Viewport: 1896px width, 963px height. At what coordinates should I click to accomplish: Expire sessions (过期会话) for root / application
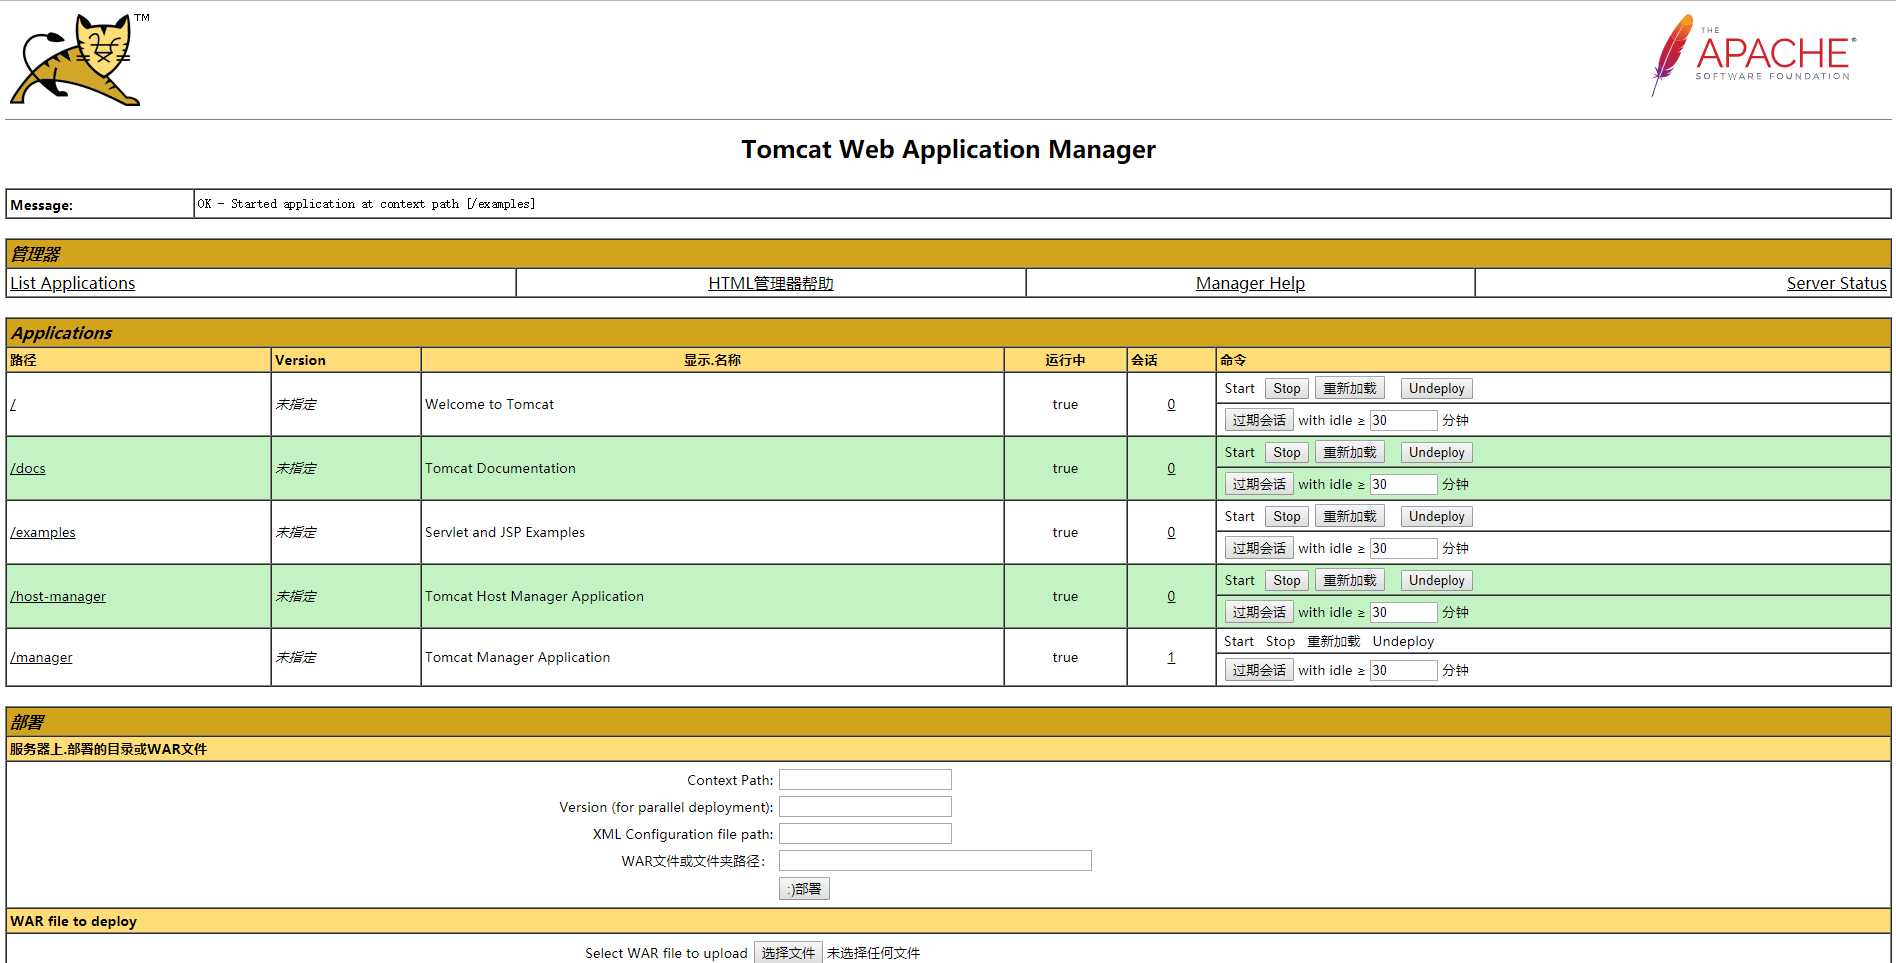pyautogui.click(x=1259, y=420)
